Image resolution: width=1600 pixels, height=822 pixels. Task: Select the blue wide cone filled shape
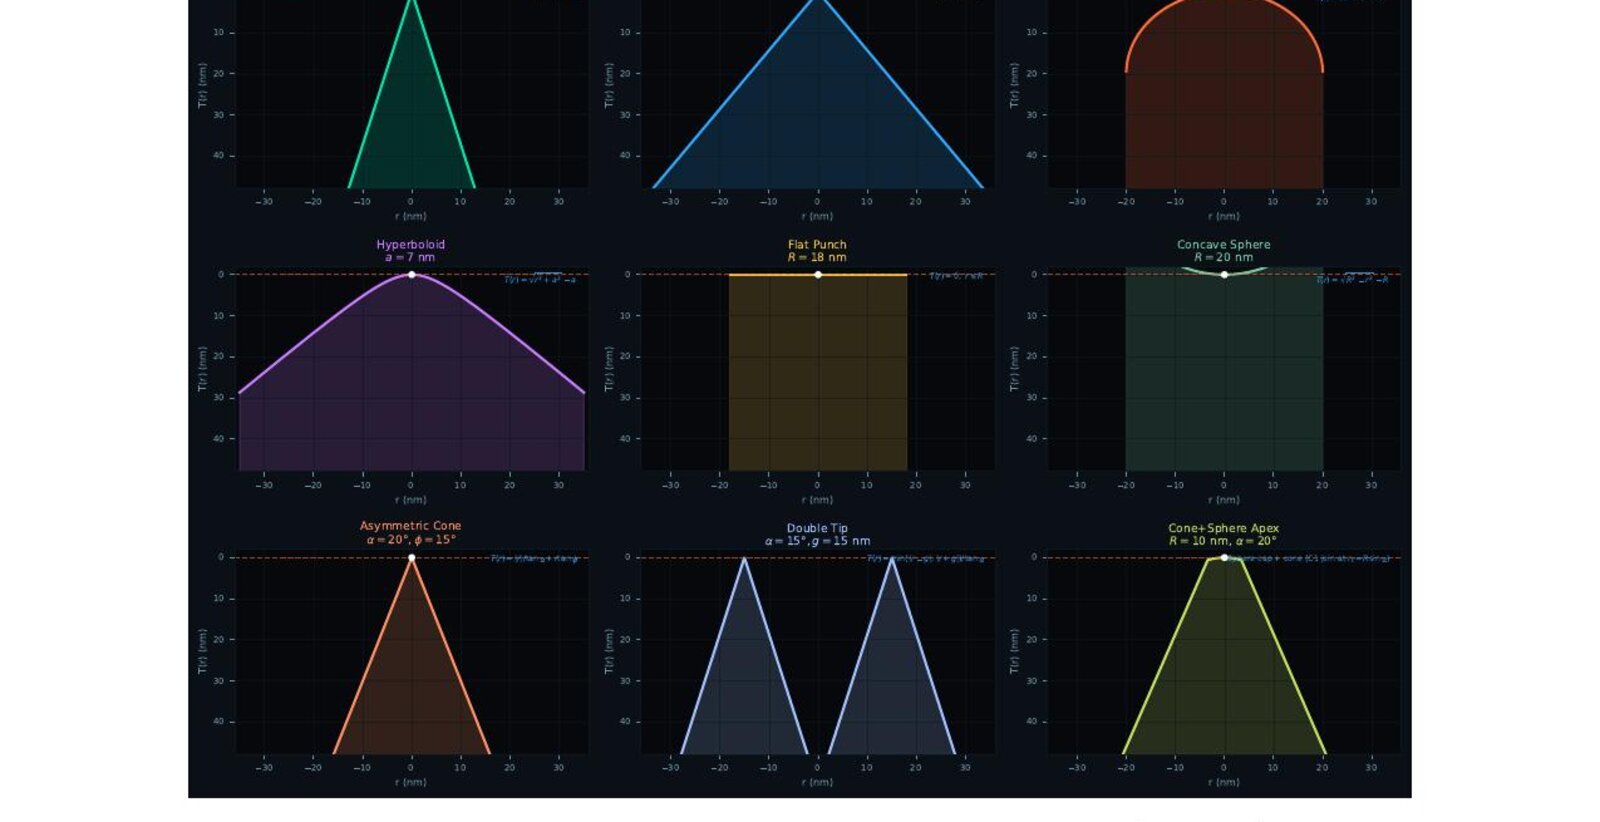(818, 120)
